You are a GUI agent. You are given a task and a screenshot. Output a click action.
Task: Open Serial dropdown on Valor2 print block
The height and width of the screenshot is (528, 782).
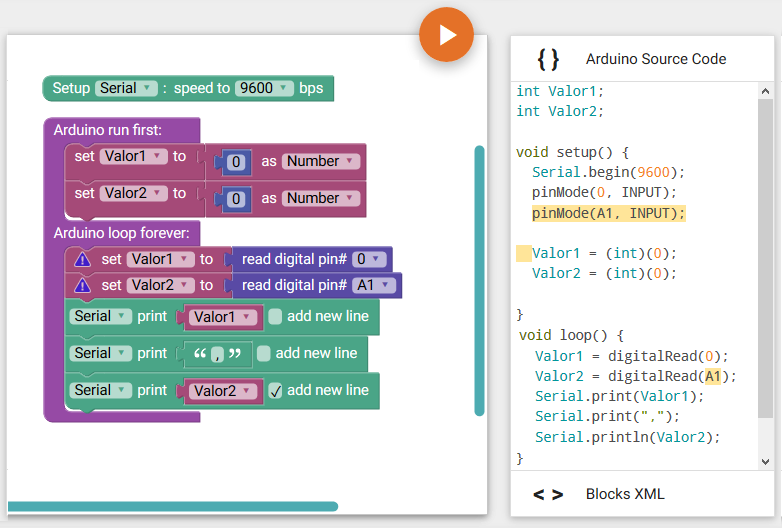pyautogui.click(x=101, y=390)
